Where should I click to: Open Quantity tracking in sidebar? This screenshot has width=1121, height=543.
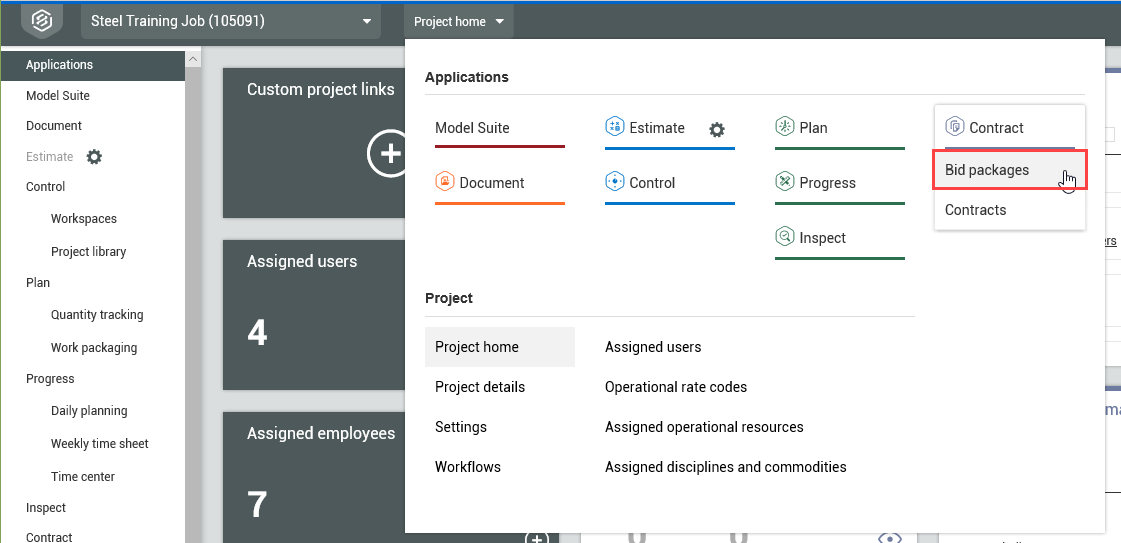coord(97,315)
